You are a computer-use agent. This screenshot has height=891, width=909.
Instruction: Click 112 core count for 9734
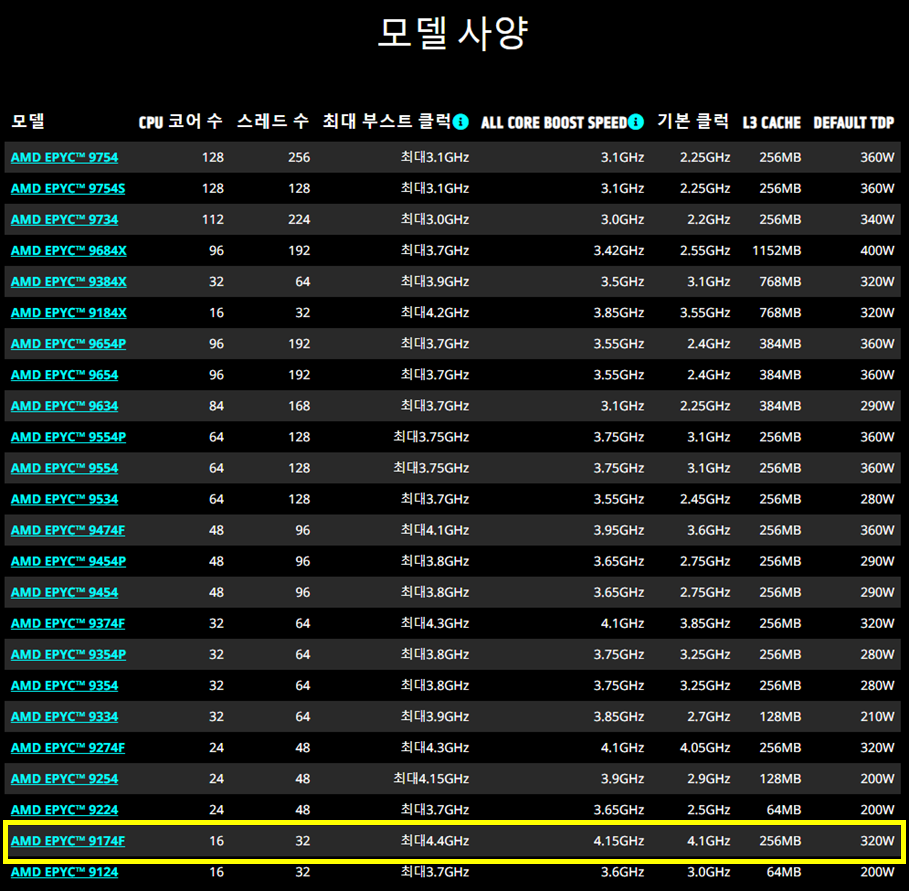point(213,220)
